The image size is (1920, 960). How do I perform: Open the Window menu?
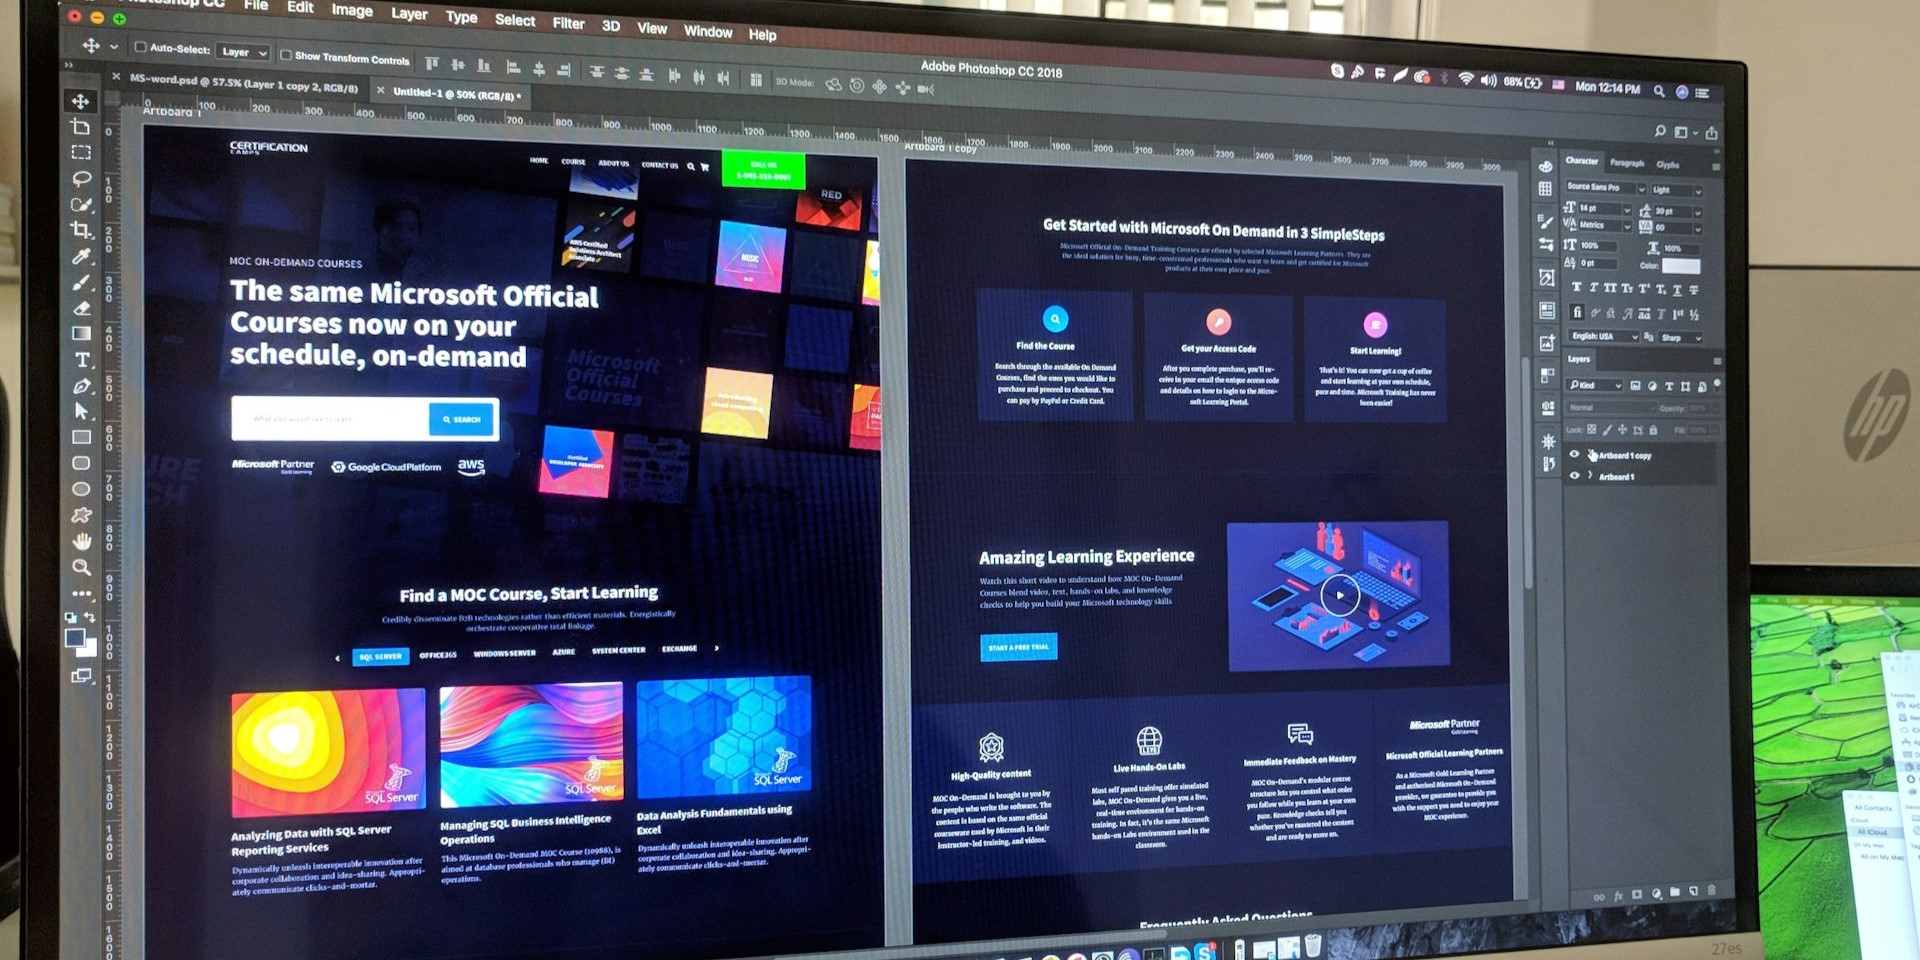coord(708,31)
